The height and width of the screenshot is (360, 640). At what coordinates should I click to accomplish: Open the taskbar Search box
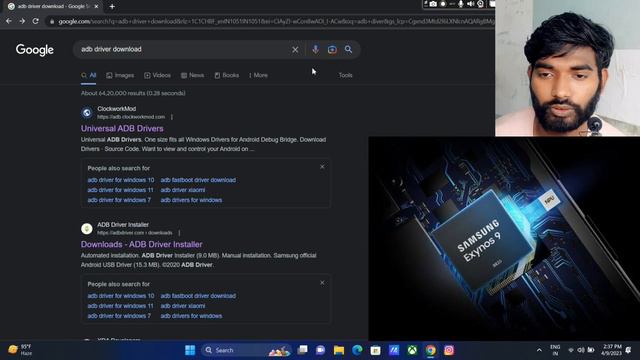(246, 350)
